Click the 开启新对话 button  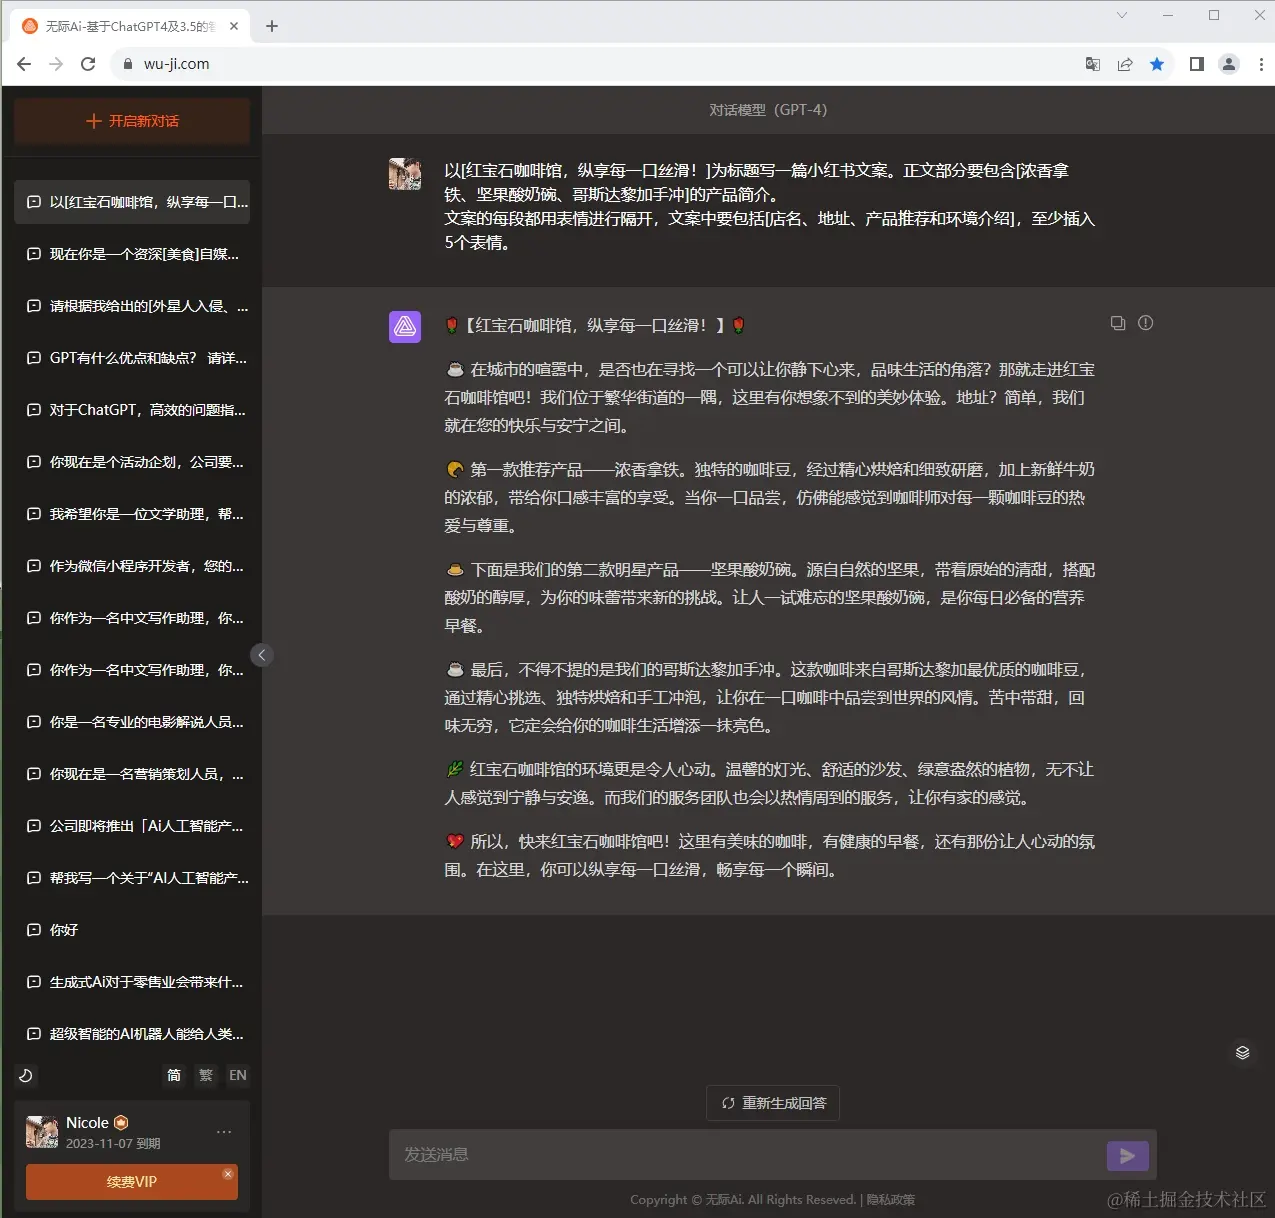pos(131,121)
